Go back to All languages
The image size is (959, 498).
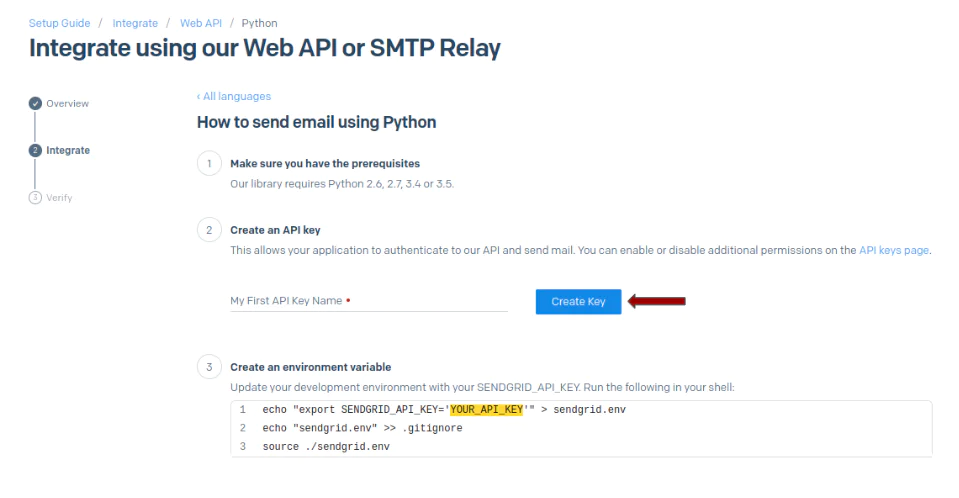coord(234,96)
